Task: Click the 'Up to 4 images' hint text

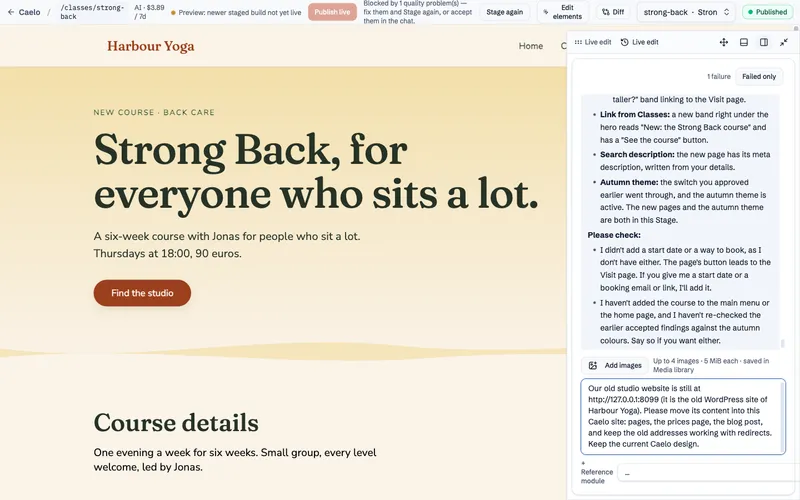Action: coord(711,365)
